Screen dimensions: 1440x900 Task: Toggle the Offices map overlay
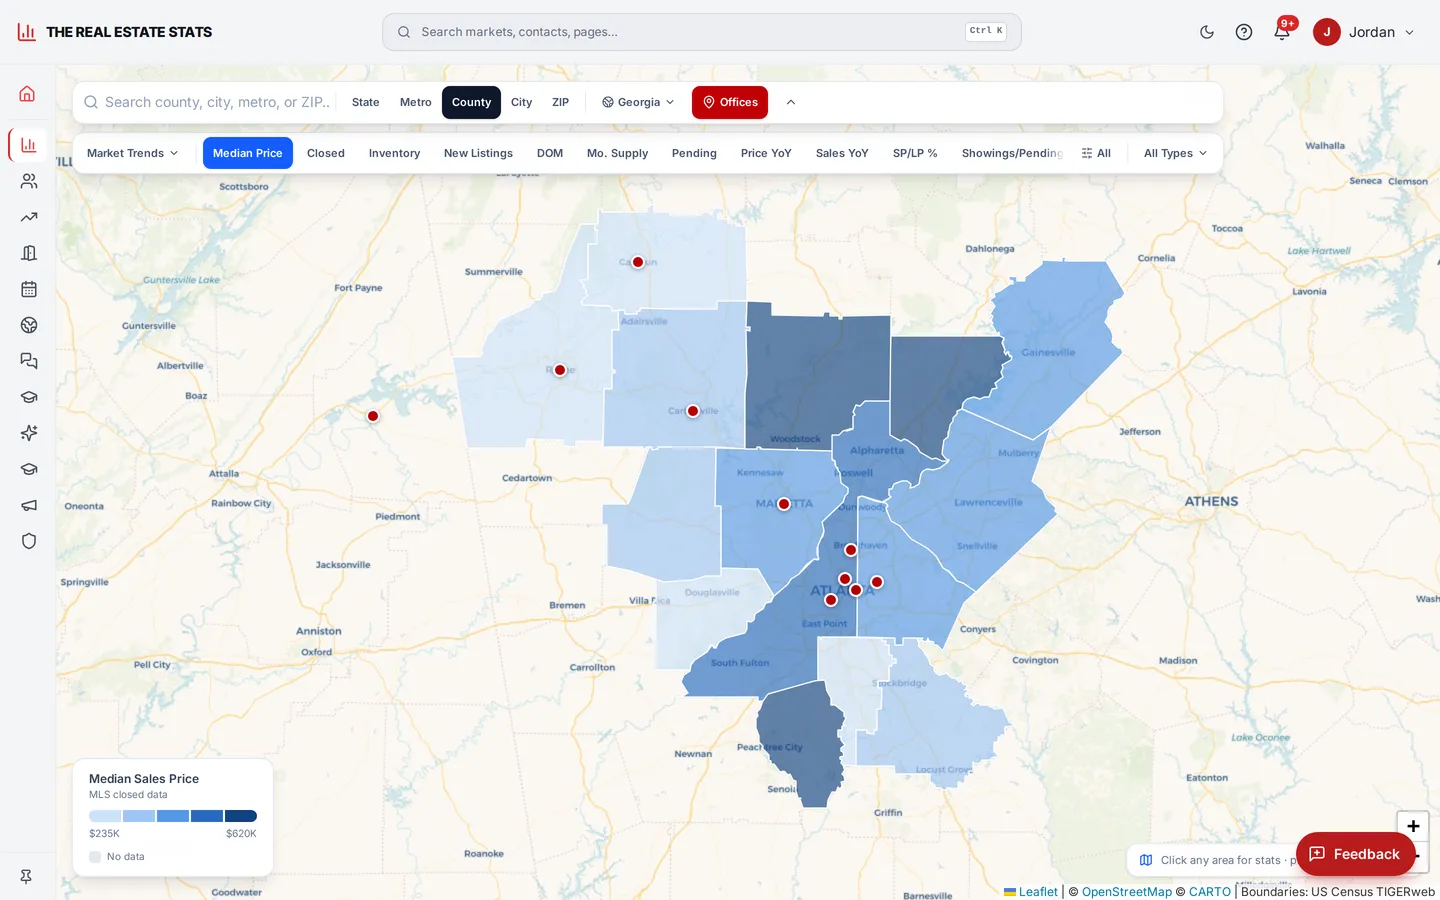click(730, 102)
